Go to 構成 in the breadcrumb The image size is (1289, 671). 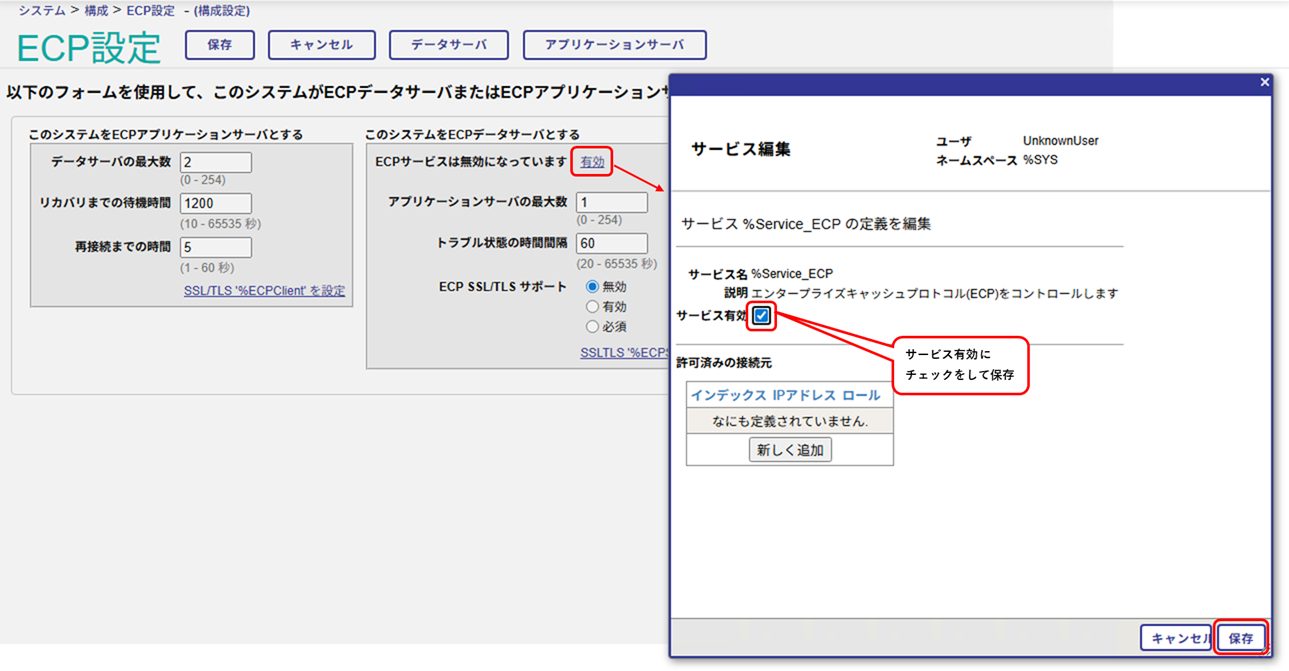(x=97, y=11)
